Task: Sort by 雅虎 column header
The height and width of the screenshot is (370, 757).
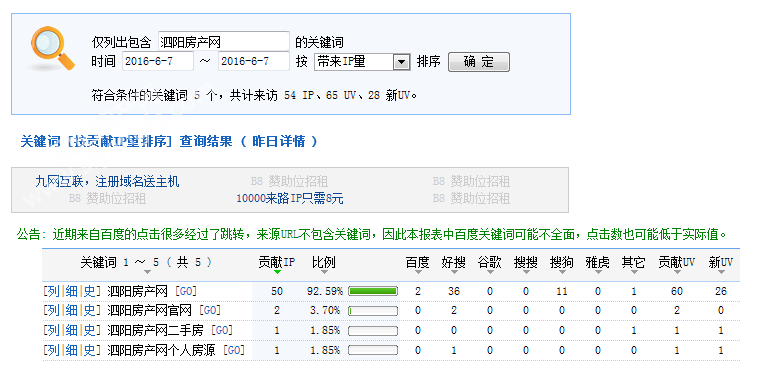Action: [x=598, y=262]
